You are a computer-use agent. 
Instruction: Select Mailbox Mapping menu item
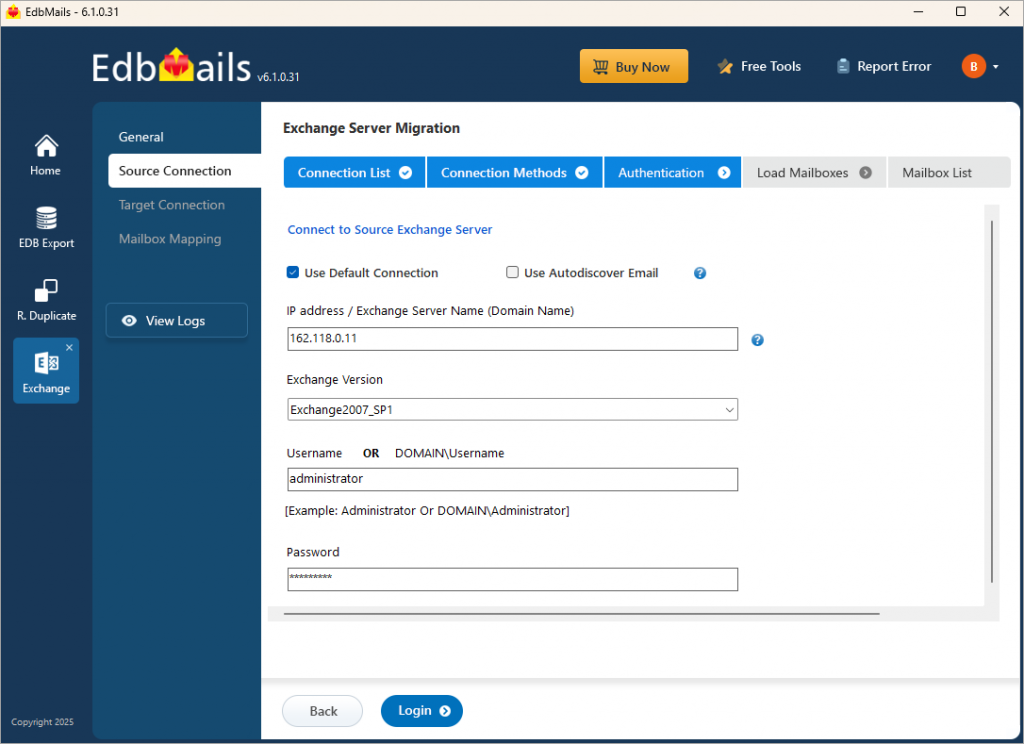[x=170, y=239]
